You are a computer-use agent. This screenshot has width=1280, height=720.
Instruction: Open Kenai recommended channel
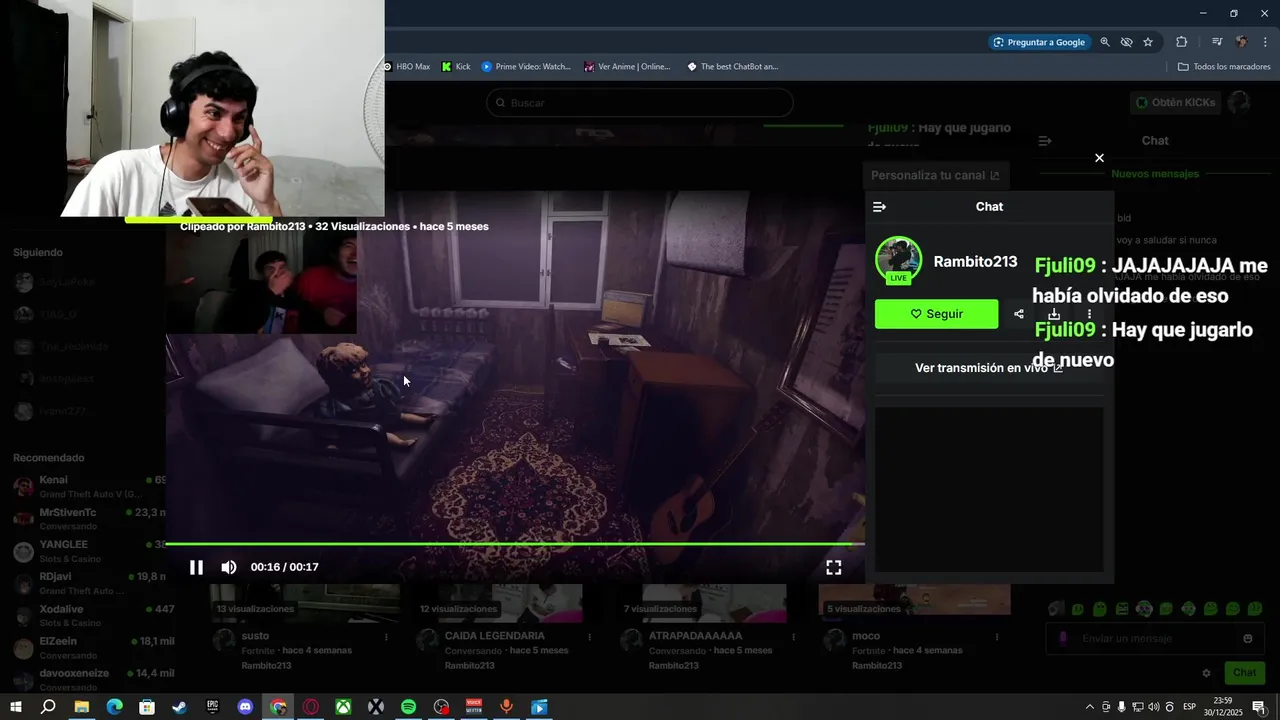pyautogui.click(x=90, y=487)
